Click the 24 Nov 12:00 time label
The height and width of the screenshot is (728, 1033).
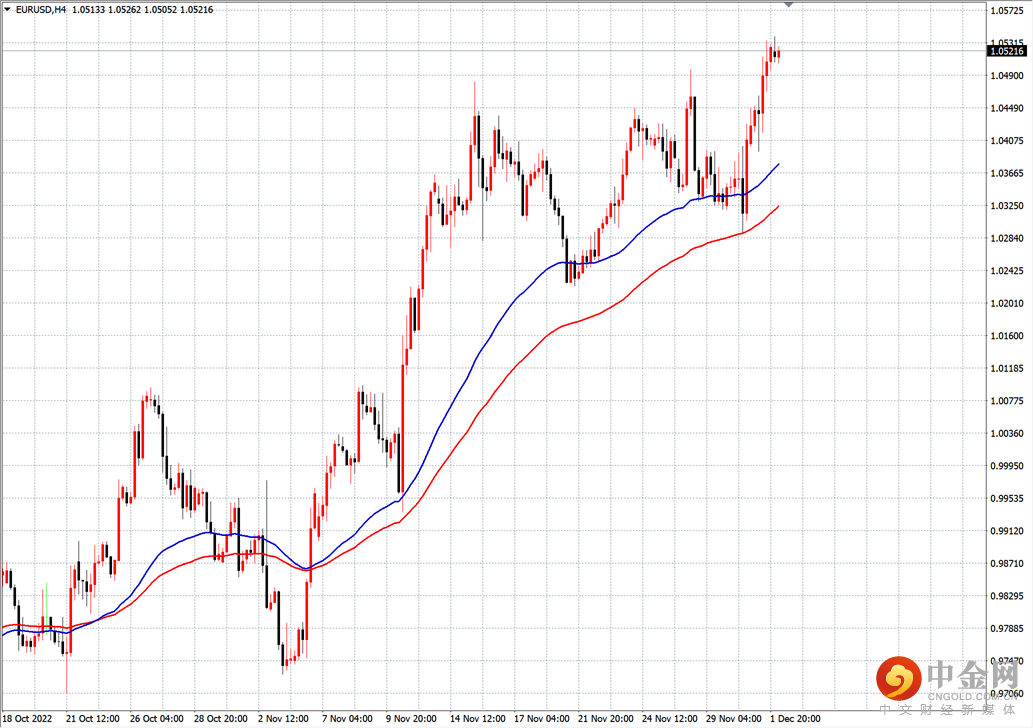click(x=669, y=719)
